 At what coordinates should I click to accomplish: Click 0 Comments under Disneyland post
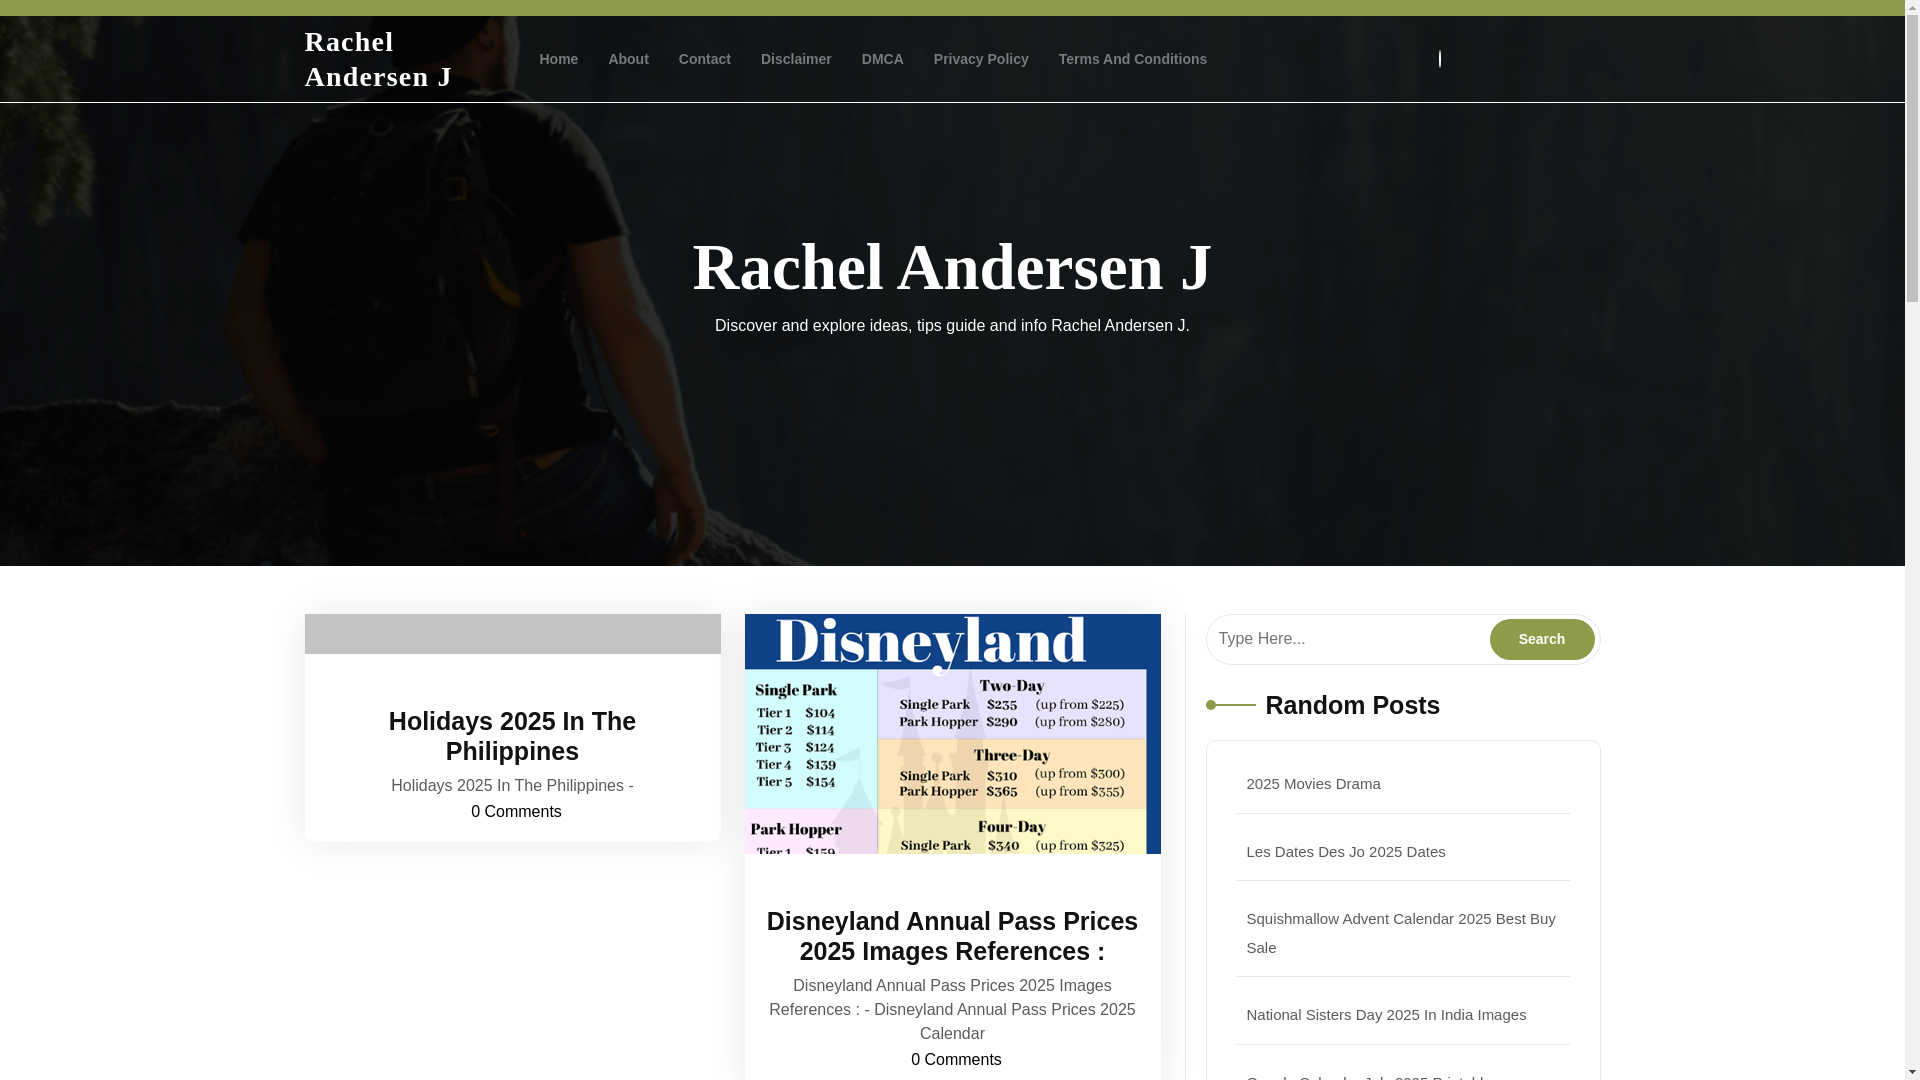956,1060
